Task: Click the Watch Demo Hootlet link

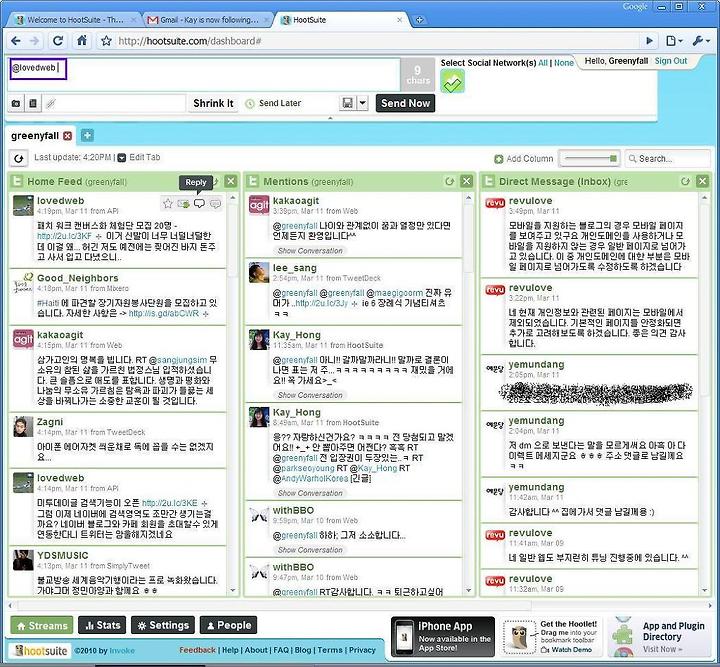Action: coord(568,650)
